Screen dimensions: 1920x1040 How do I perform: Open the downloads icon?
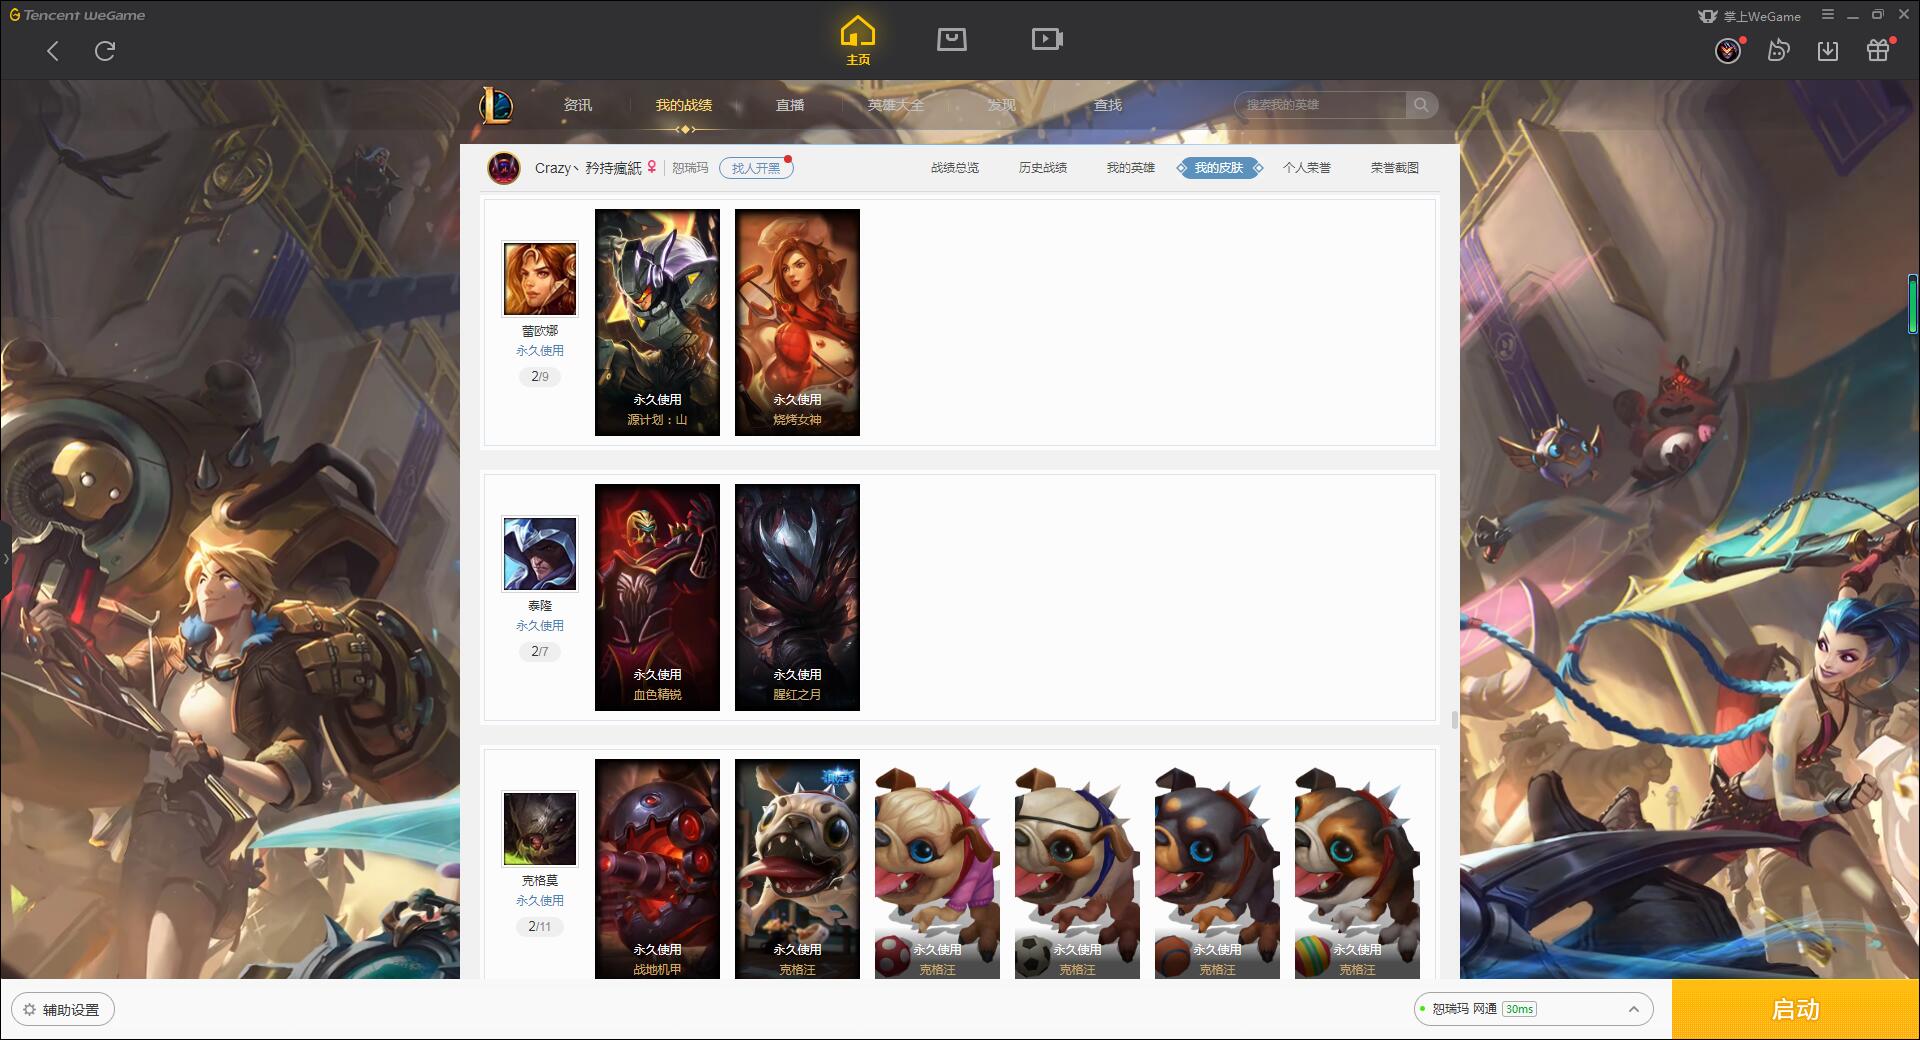pos(1828,50)
